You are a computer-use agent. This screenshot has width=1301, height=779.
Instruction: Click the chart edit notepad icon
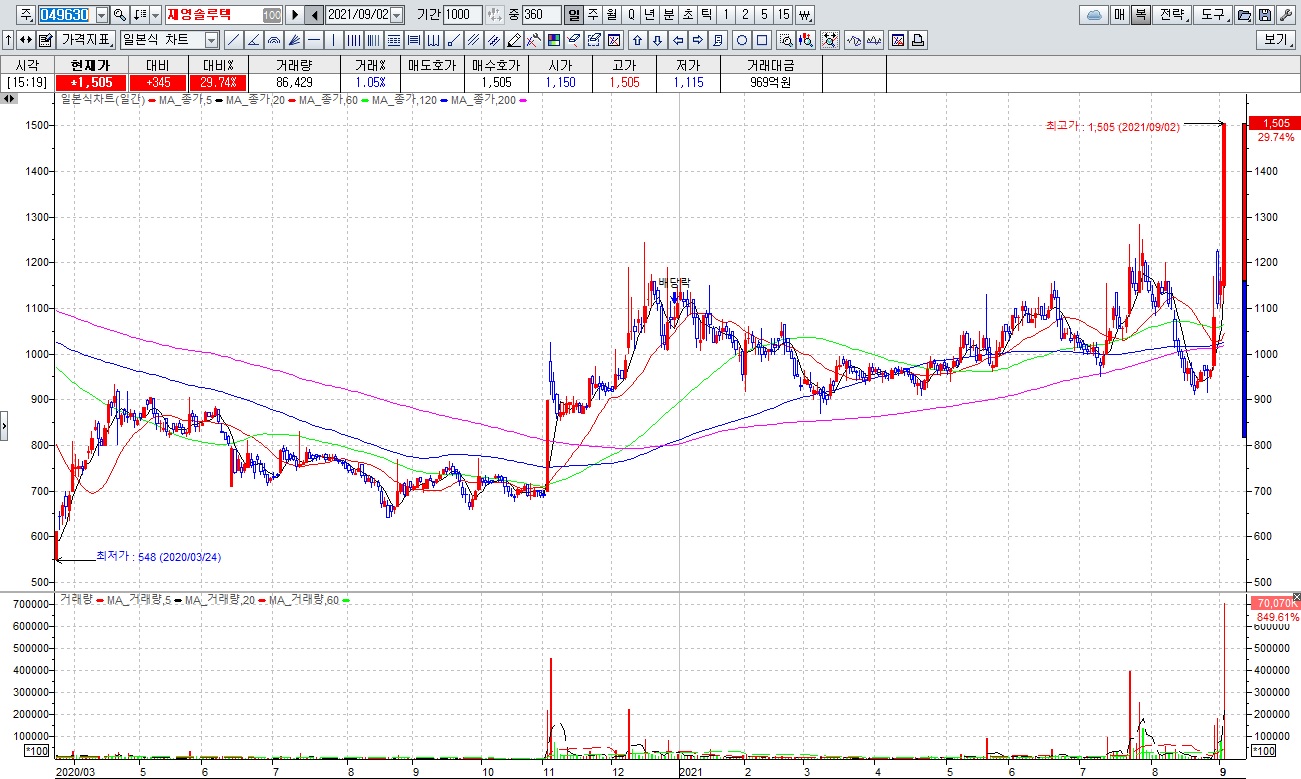45,40
